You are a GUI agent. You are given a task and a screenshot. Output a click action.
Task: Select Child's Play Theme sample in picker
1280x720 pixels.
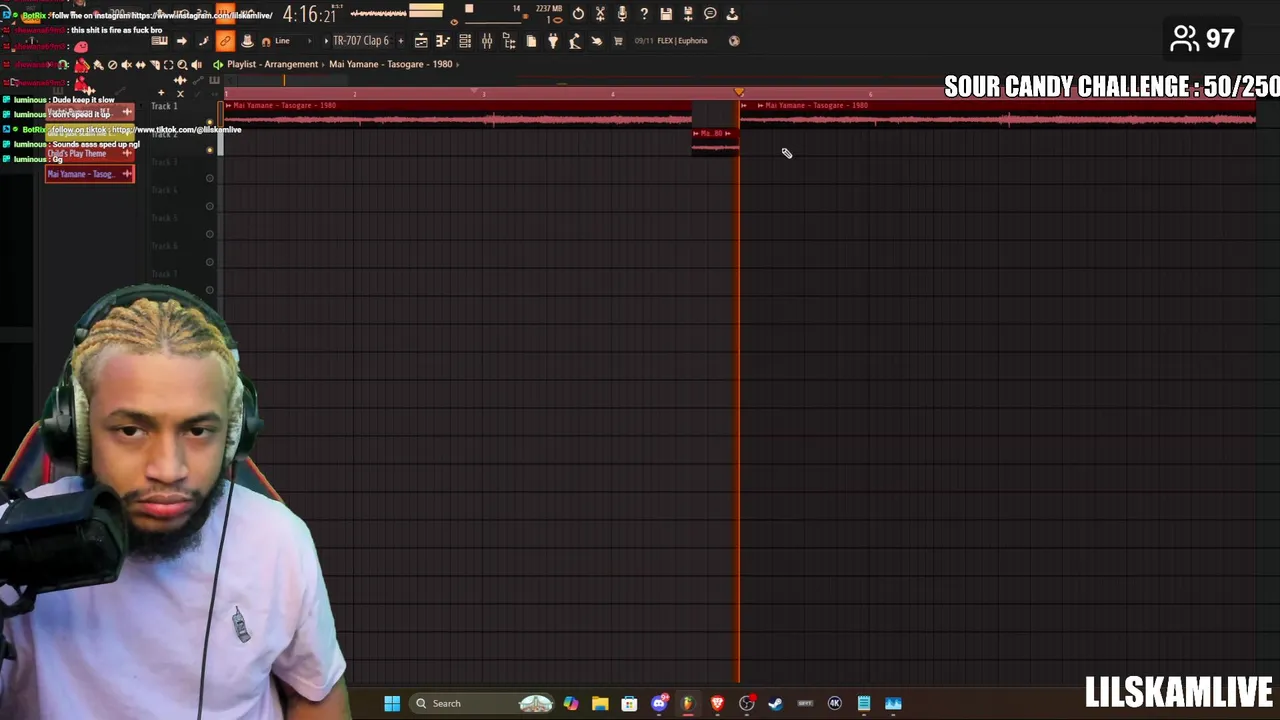coord(89,154)
